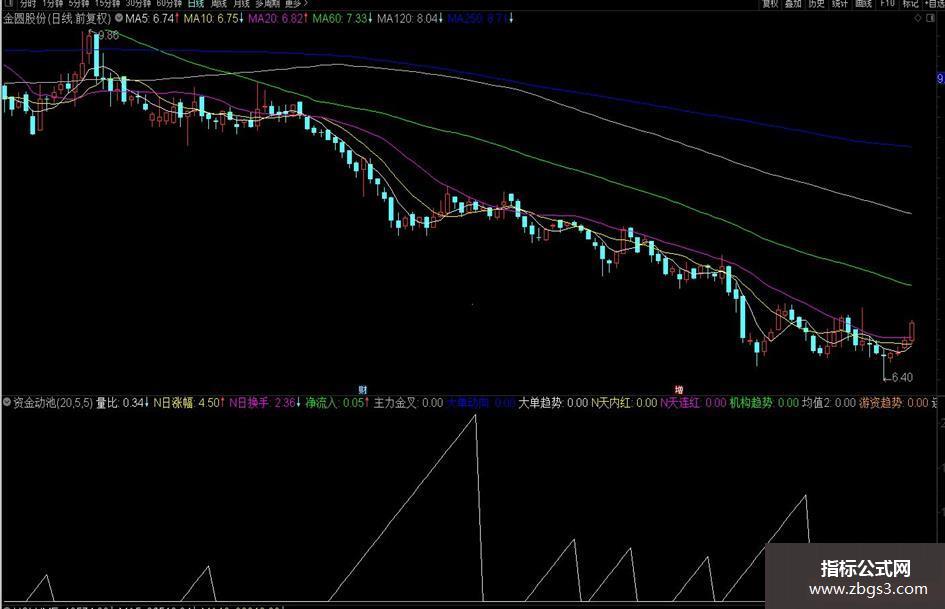945x609 pixels.
Task: Open the 历史 history button
Action: click(x=816, y=4)
